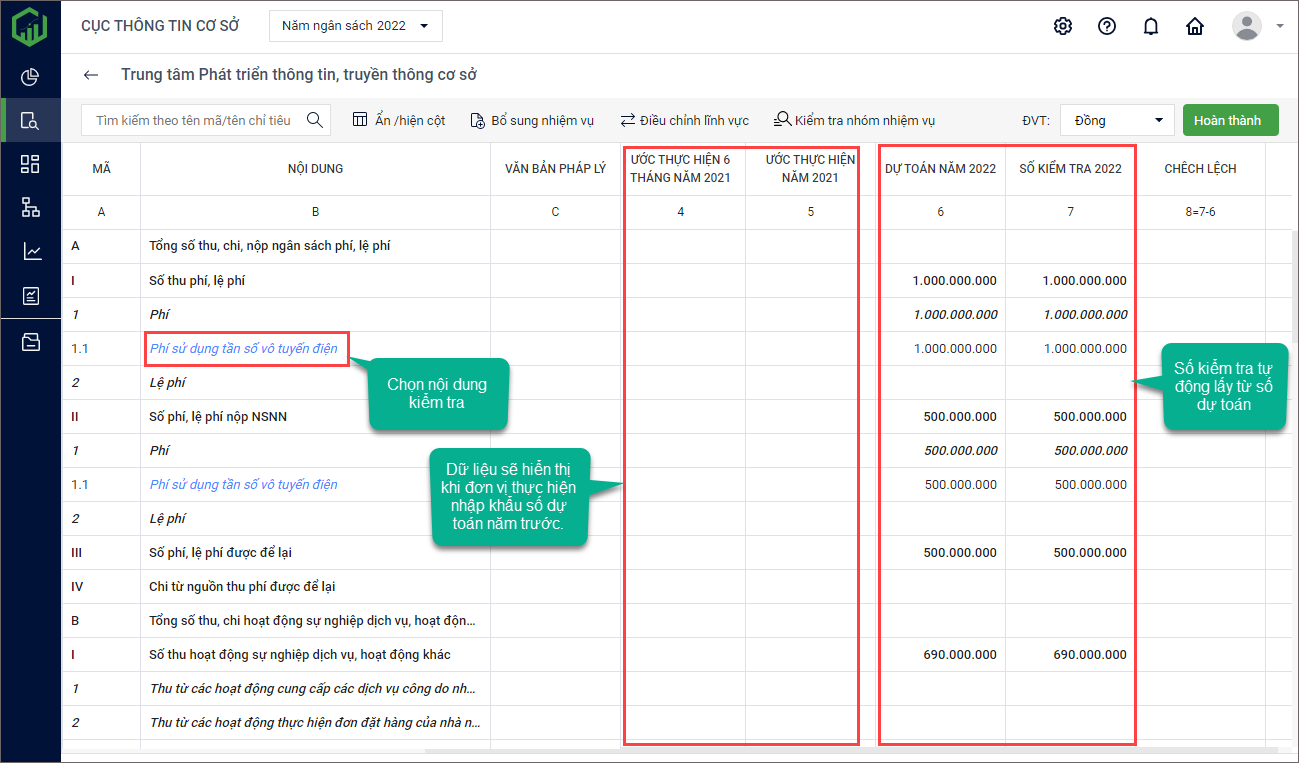Open the notifications bell
The width and height of the screenshot is (1299, 763).
pyautogui.click(x=1151, y=26)
